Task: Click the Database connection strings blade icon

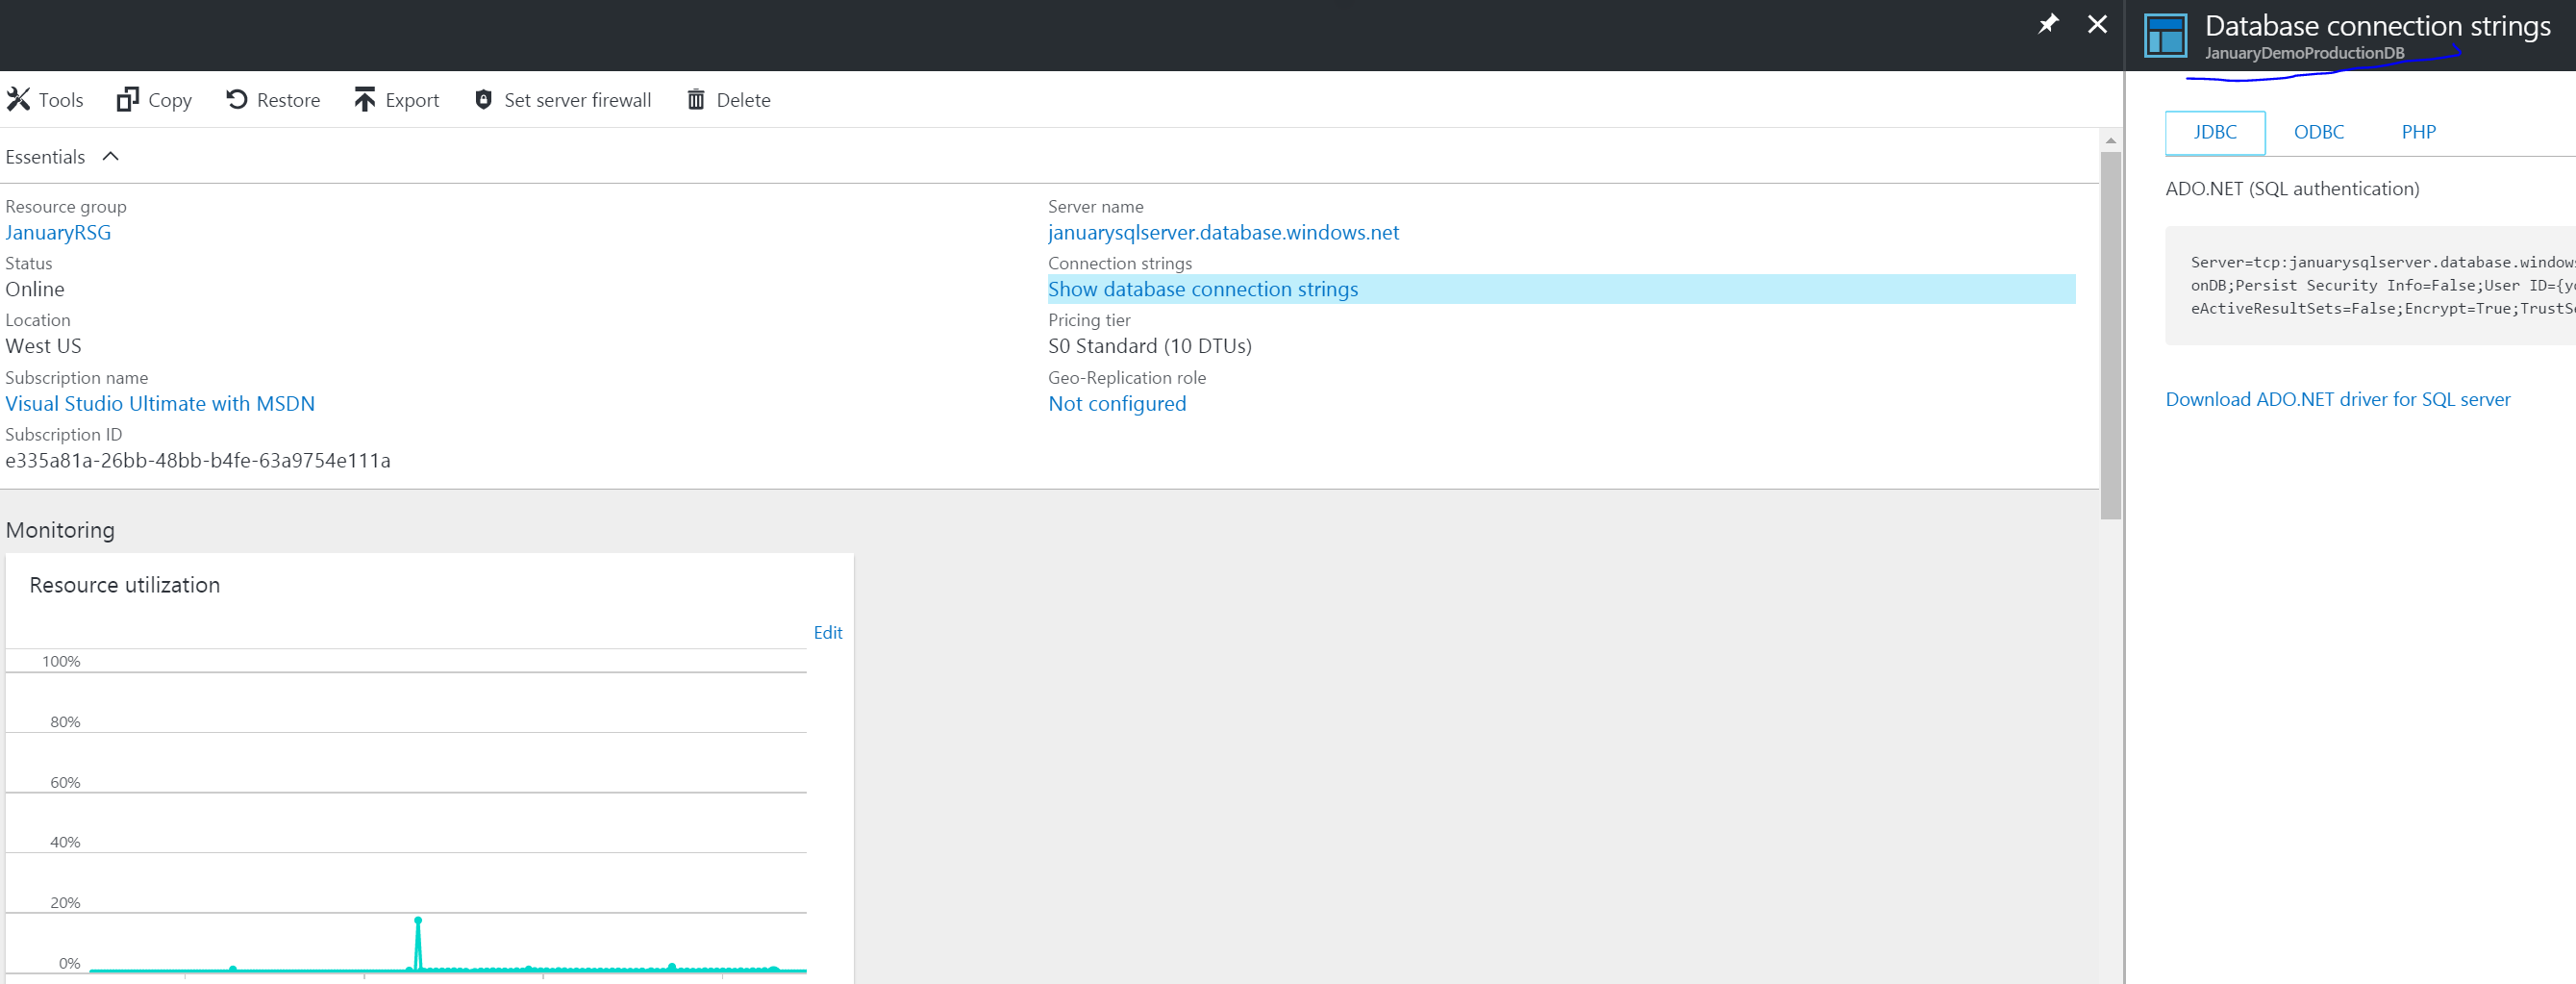Action: [x=2166, y=36]
